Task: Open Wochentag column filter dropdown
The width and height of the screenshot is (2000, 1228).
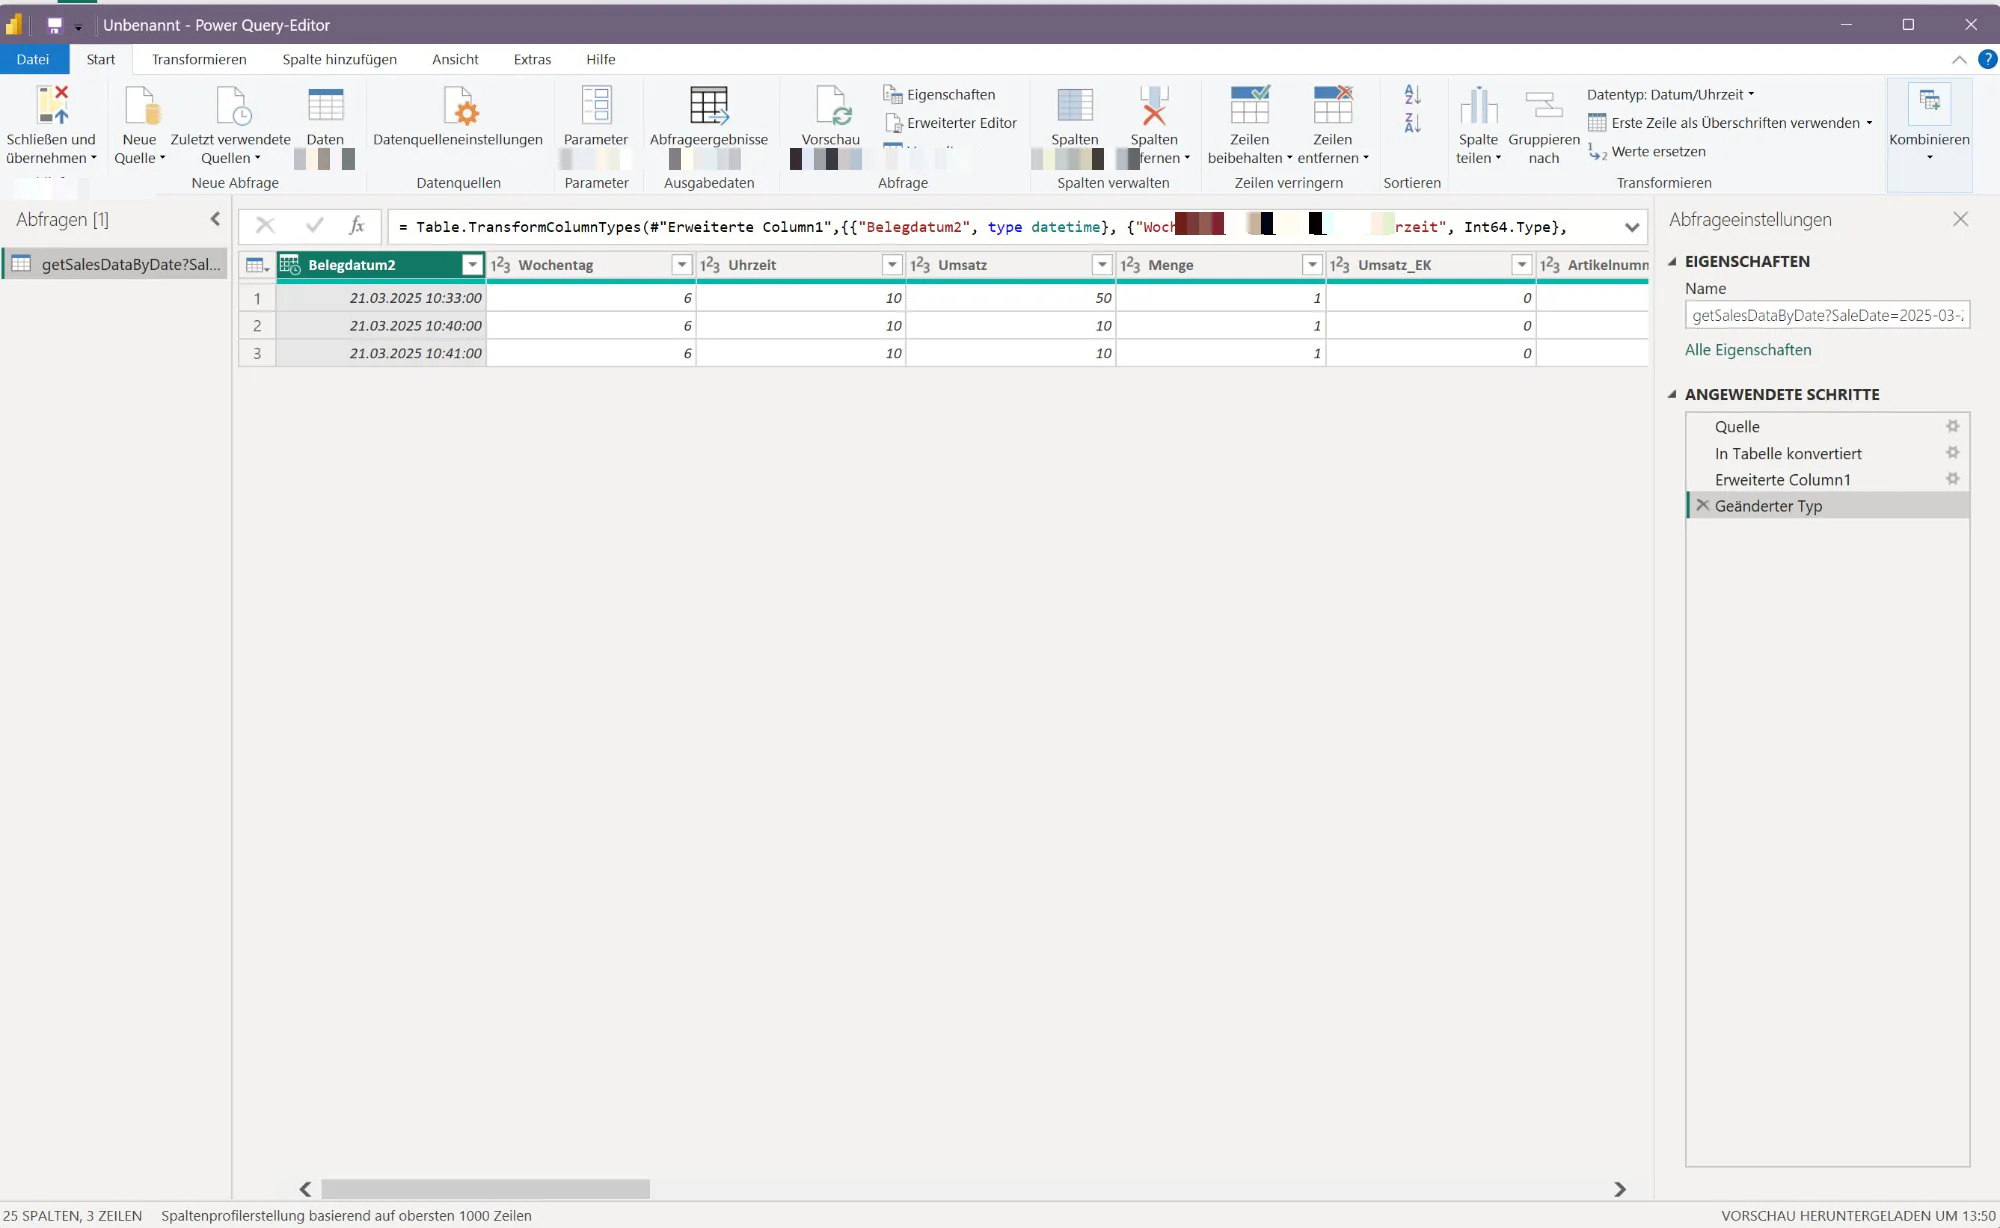Action: [682, 265]
